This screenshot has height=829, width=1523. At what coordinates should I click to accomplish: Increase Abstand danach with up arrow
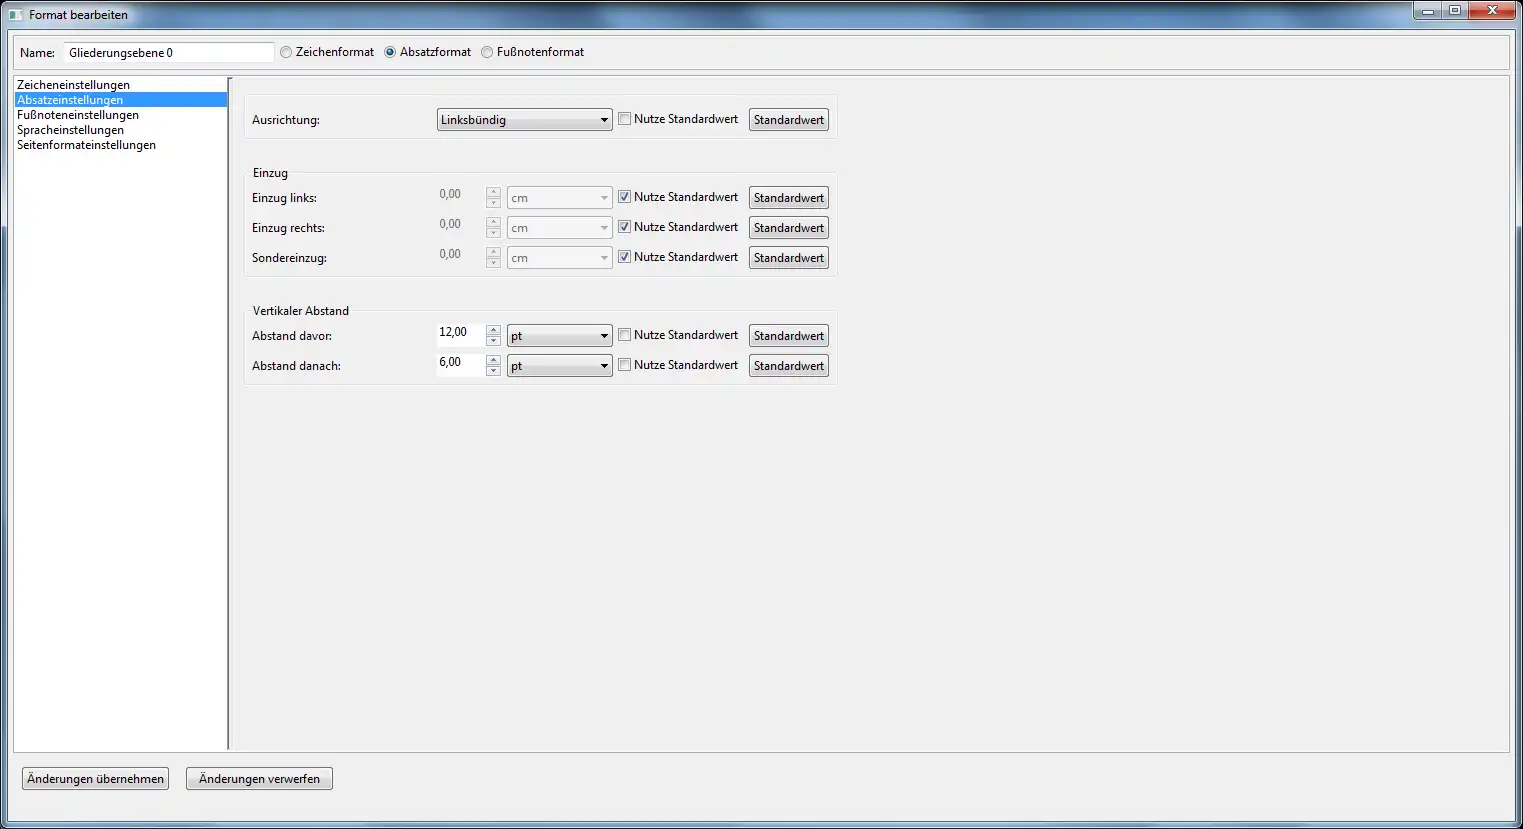493,360
